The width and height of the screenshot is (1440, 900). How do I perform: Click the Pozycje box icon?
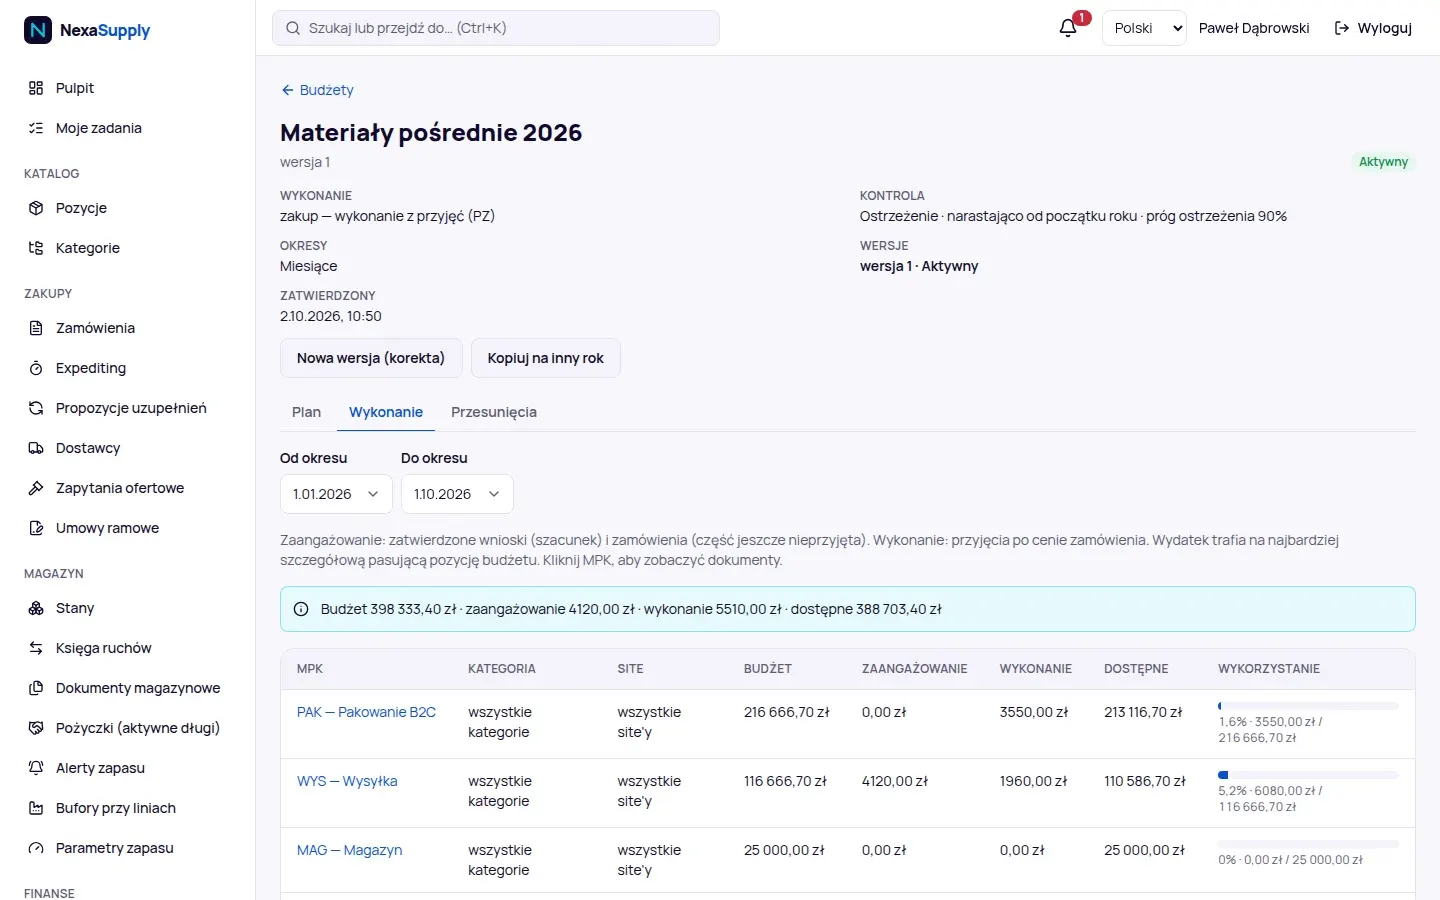point(36,208)
